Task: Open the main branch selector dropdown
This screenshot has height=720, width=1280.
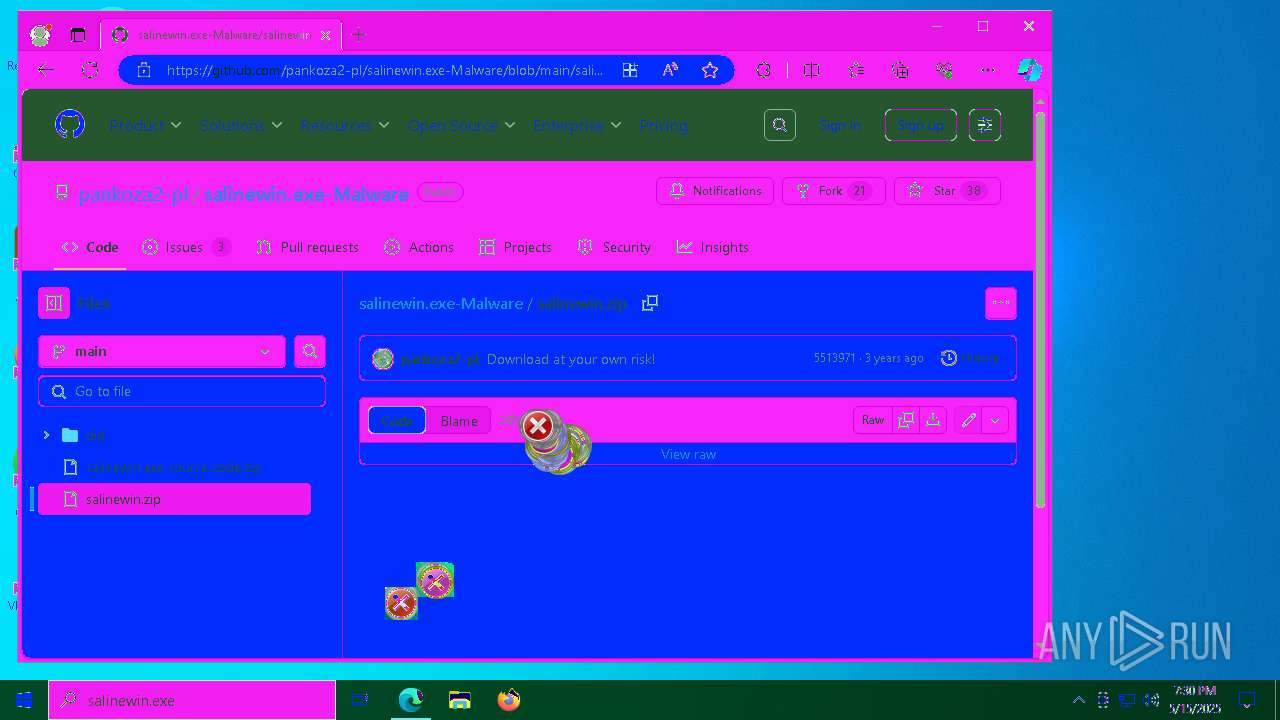Action: point(162,351)
